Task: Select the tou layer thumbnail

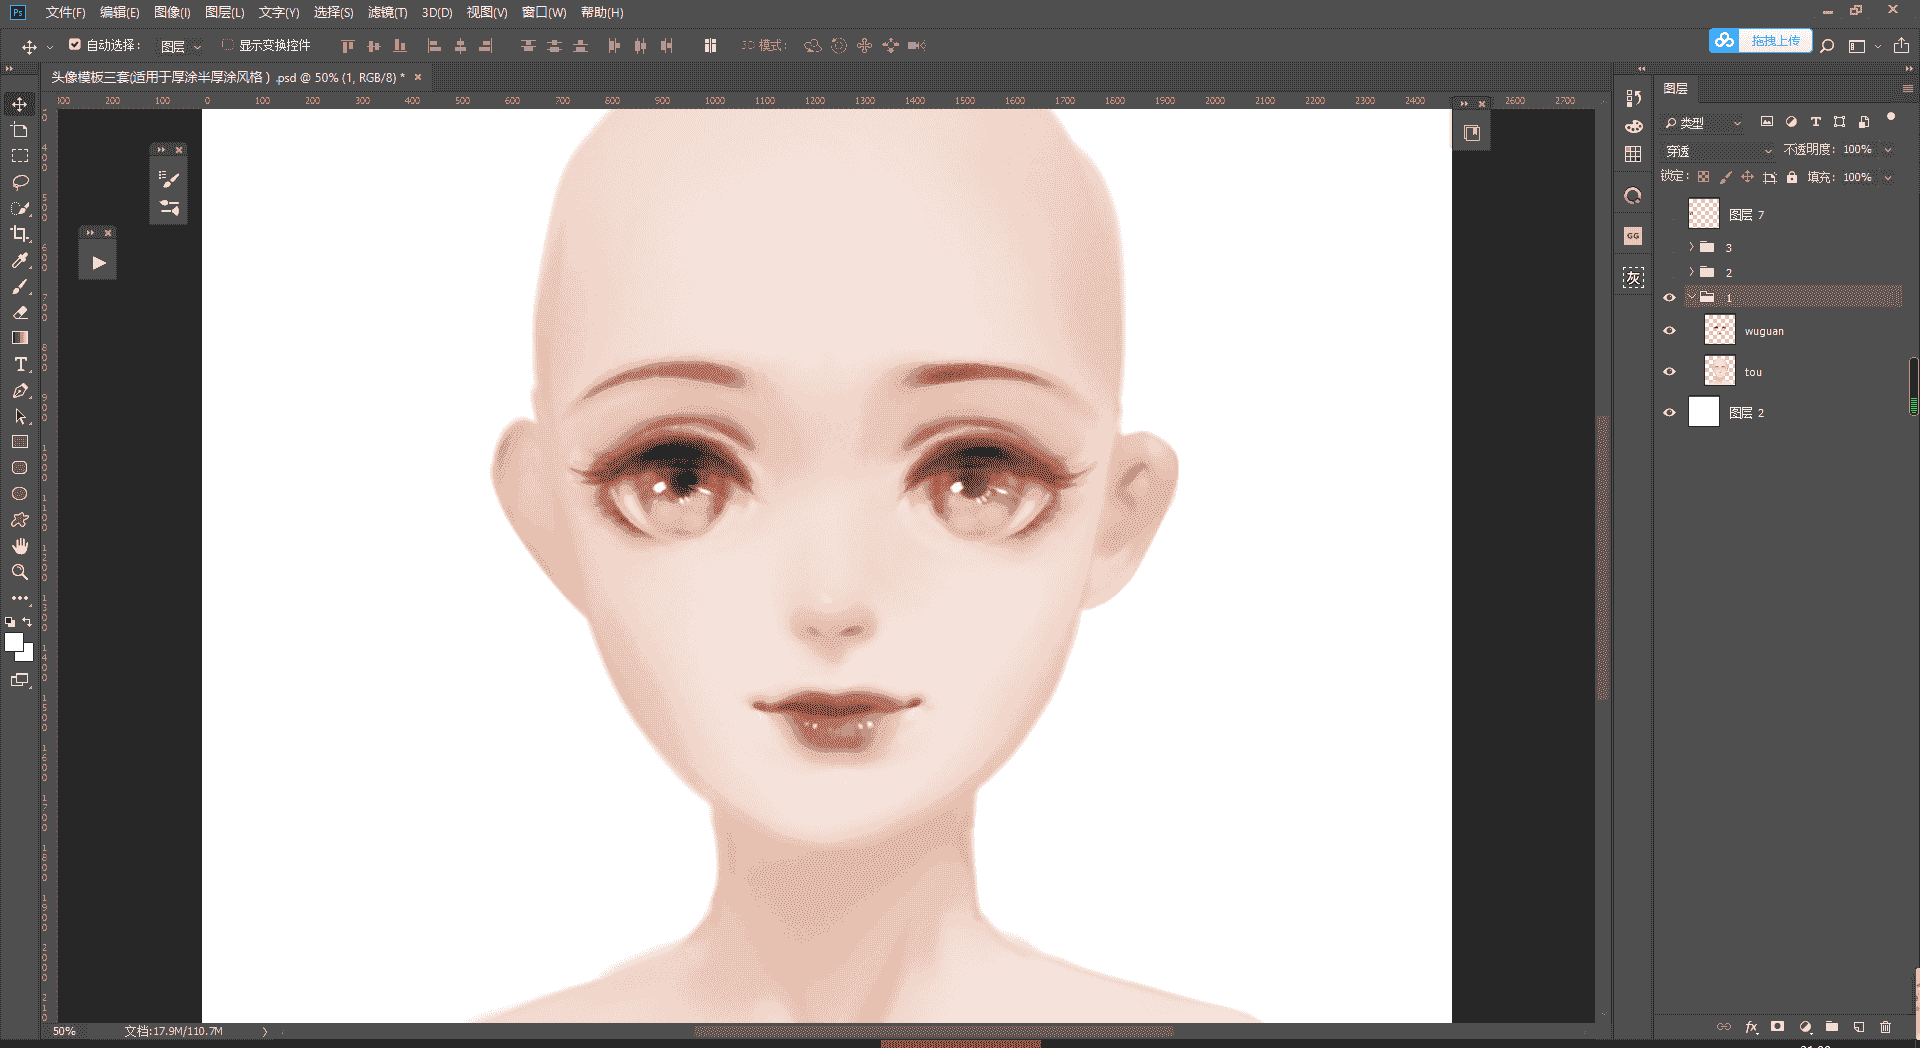Action: click(1720, 371)
